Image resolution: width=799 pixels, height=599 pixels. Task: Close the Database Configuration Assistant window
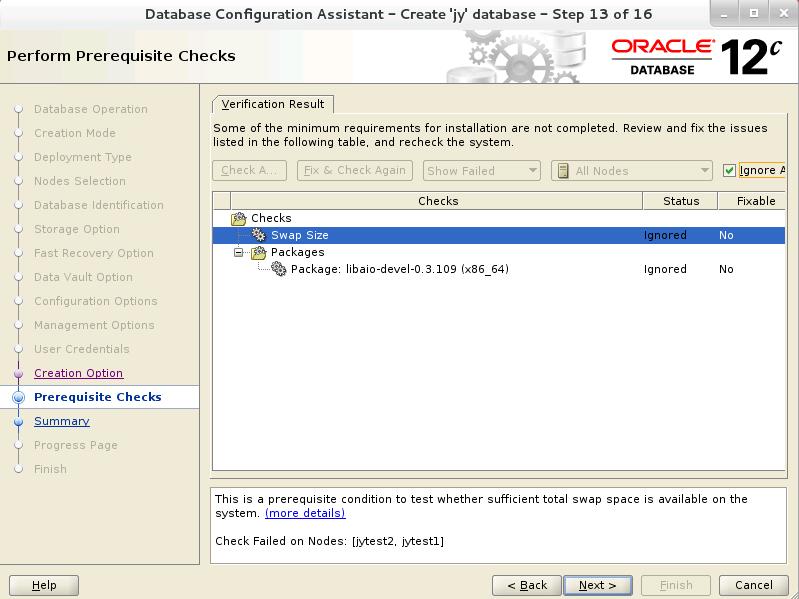click(x=784, y=14)
